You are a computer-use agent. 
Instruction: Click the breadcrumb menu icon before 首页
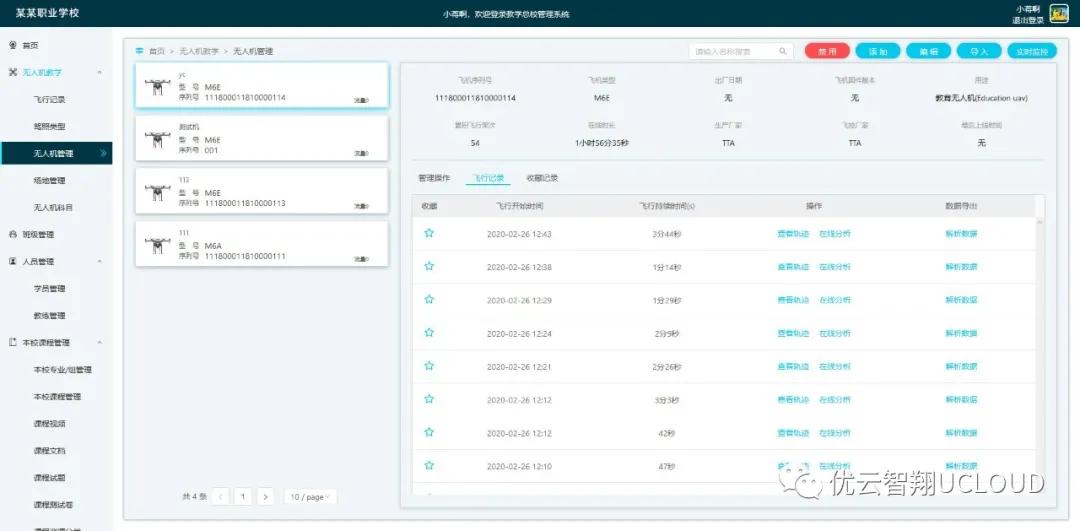[x=139, y=51]
